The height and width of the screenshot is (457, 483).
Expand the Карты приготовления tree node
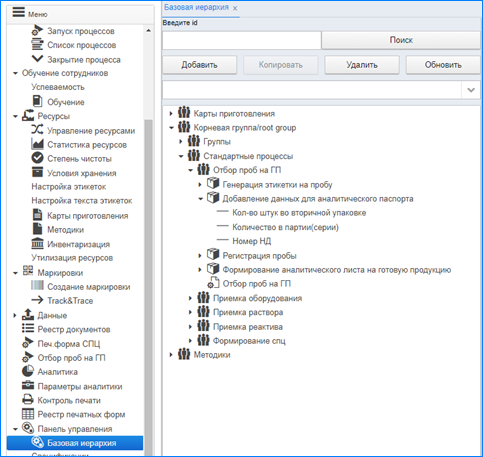(x=171, y=114)
